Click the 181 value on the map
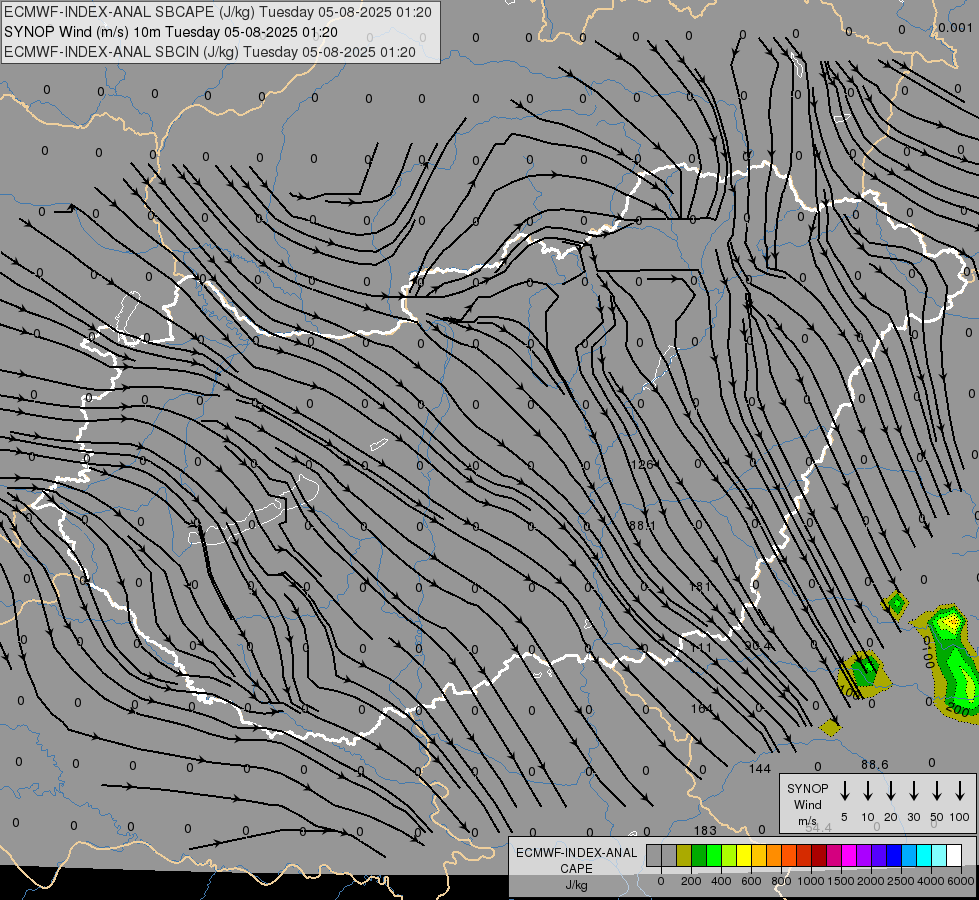 point(699,586)
